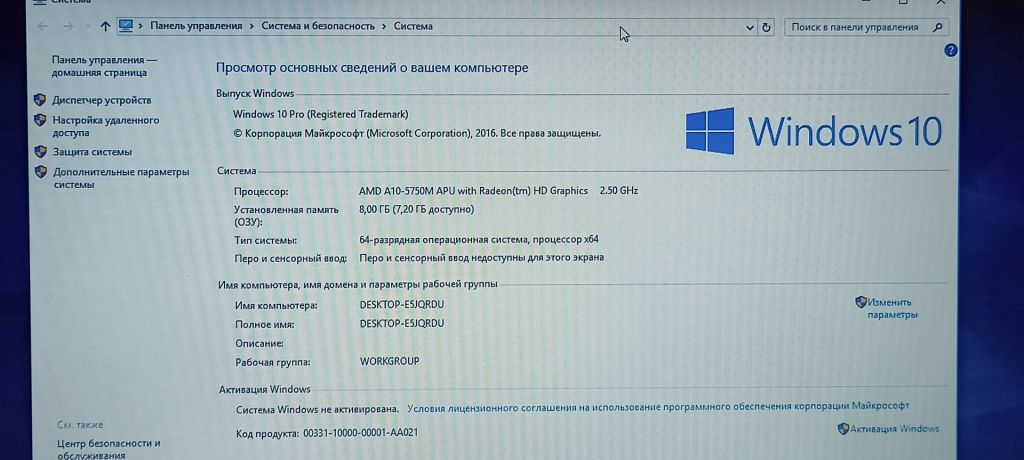
Task: Open 'Панель управления — домашняя страница'
Action: (104, 66)
